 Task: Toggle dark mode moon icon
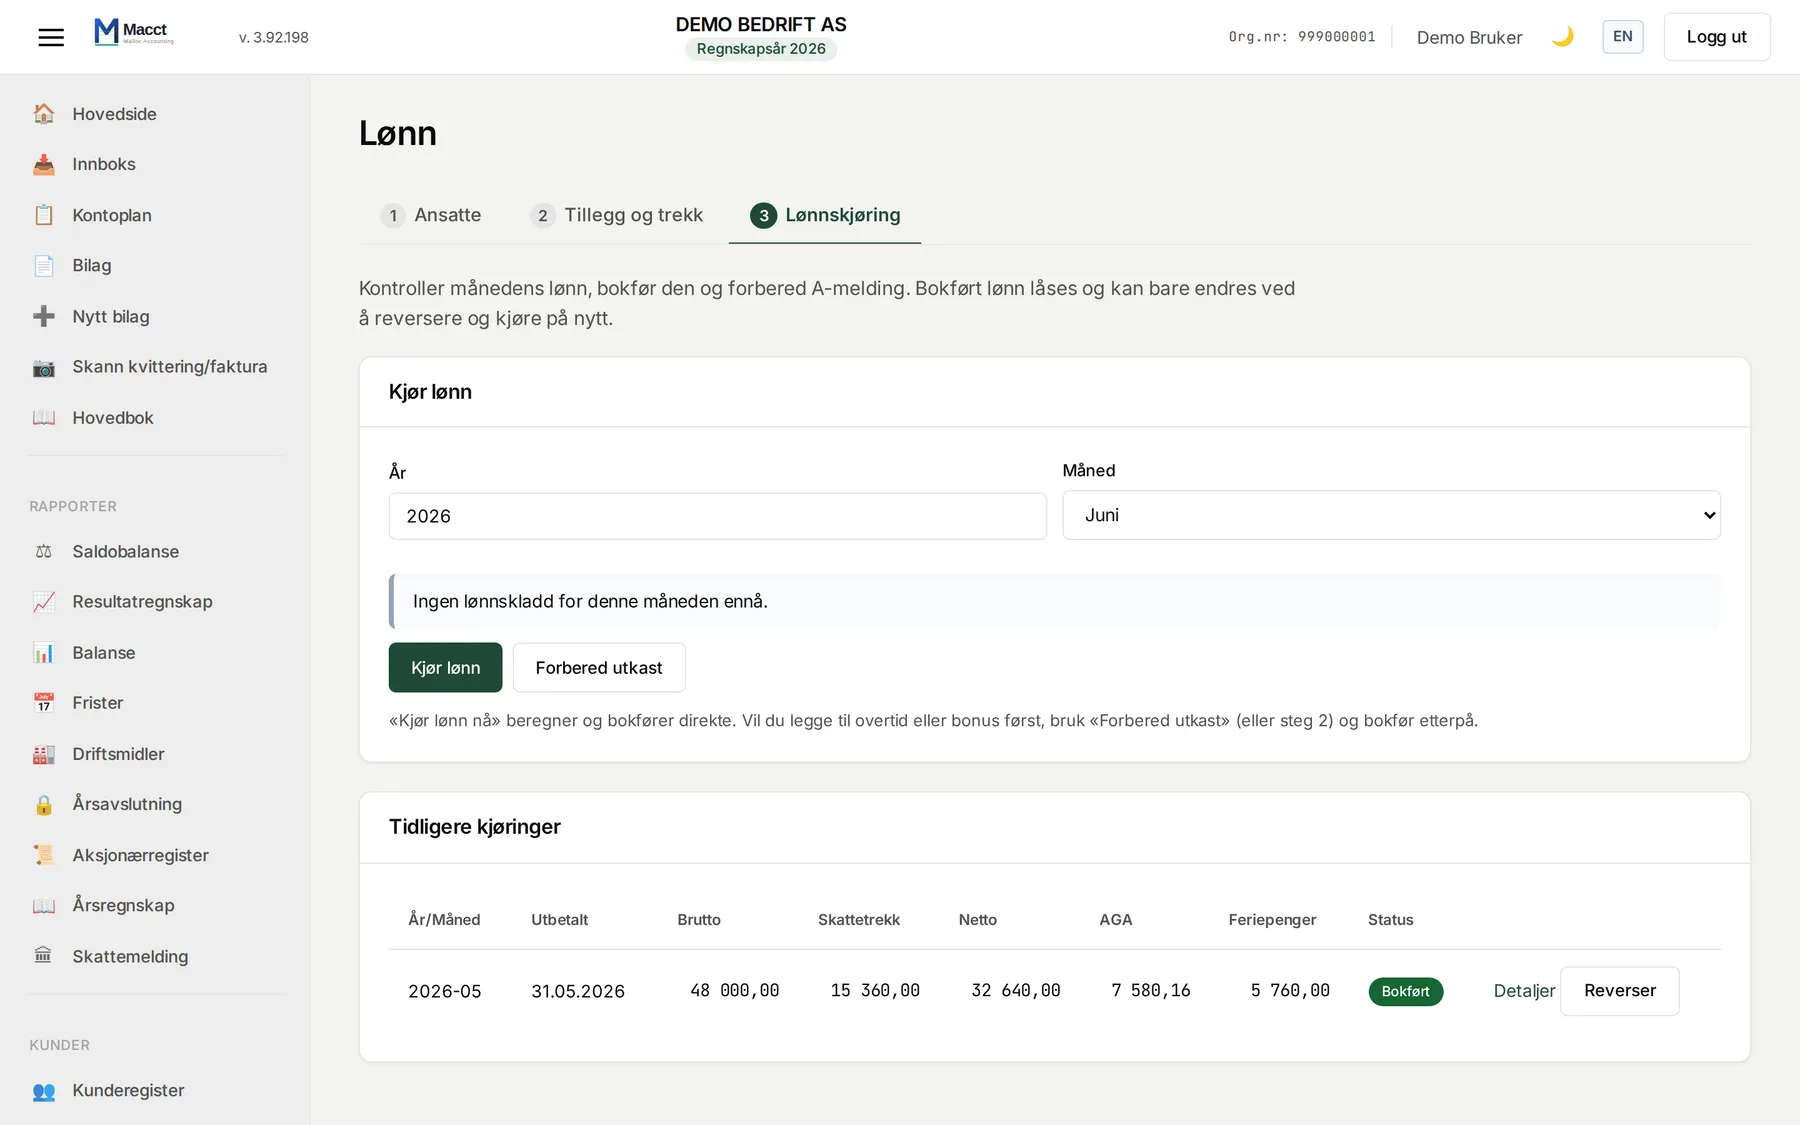point(1562,37)
